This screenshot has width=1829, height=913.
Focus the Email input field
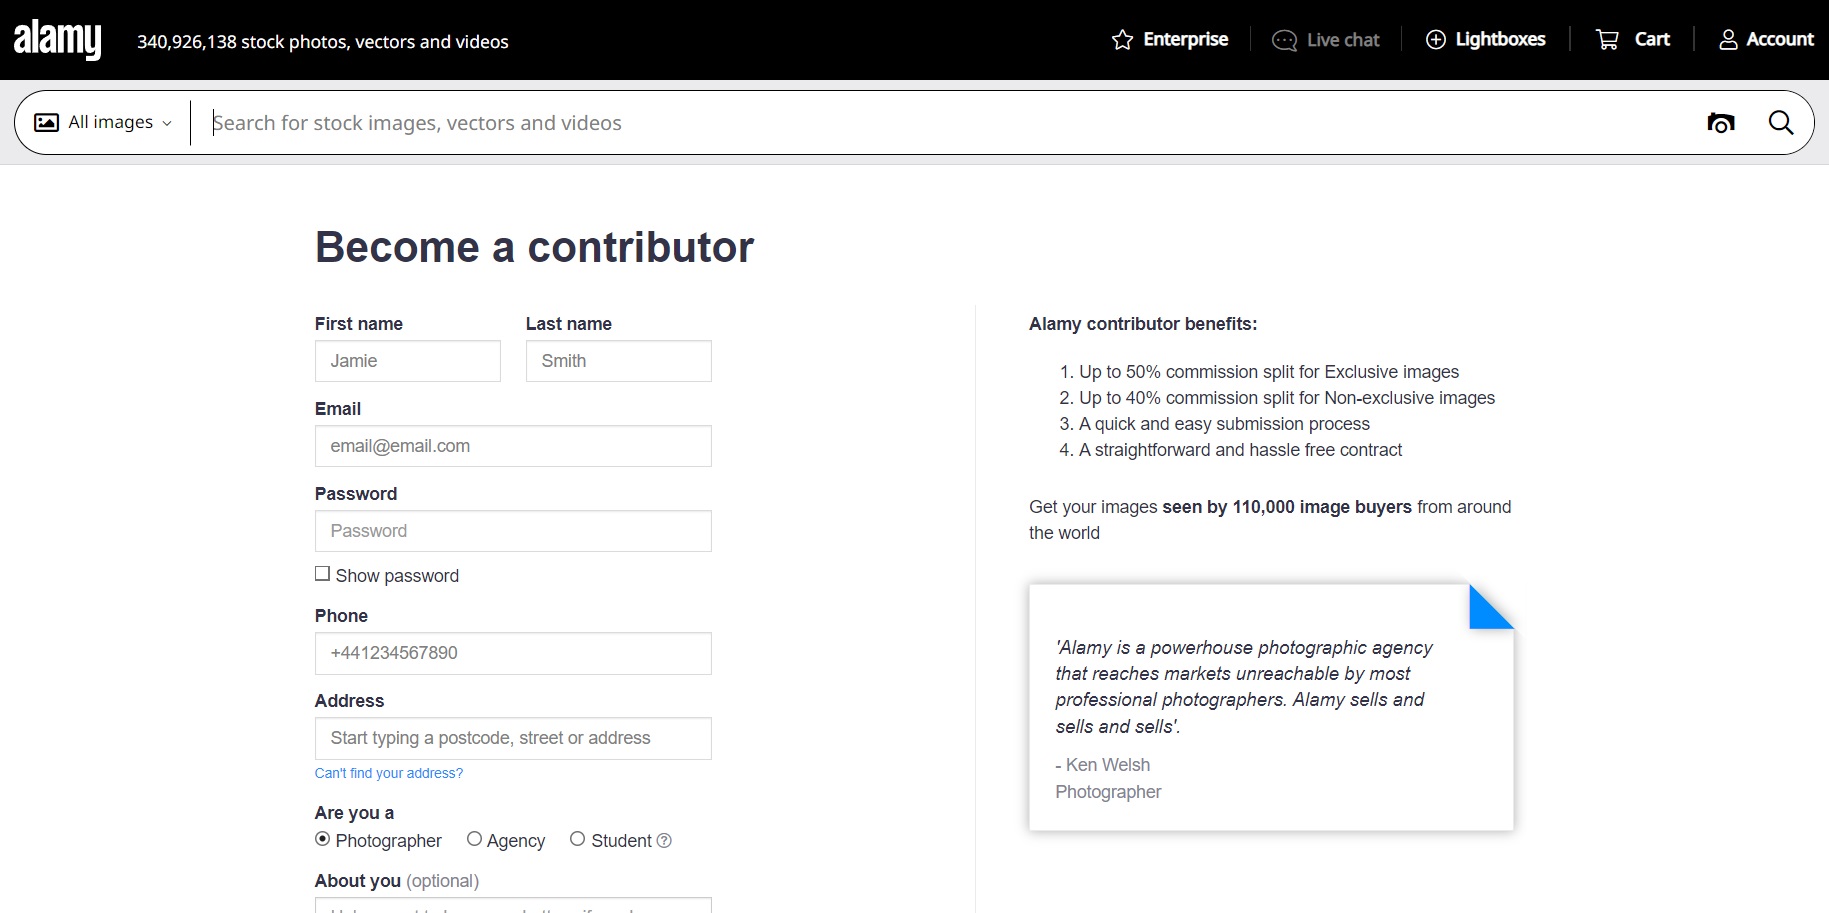click(513, 446)
